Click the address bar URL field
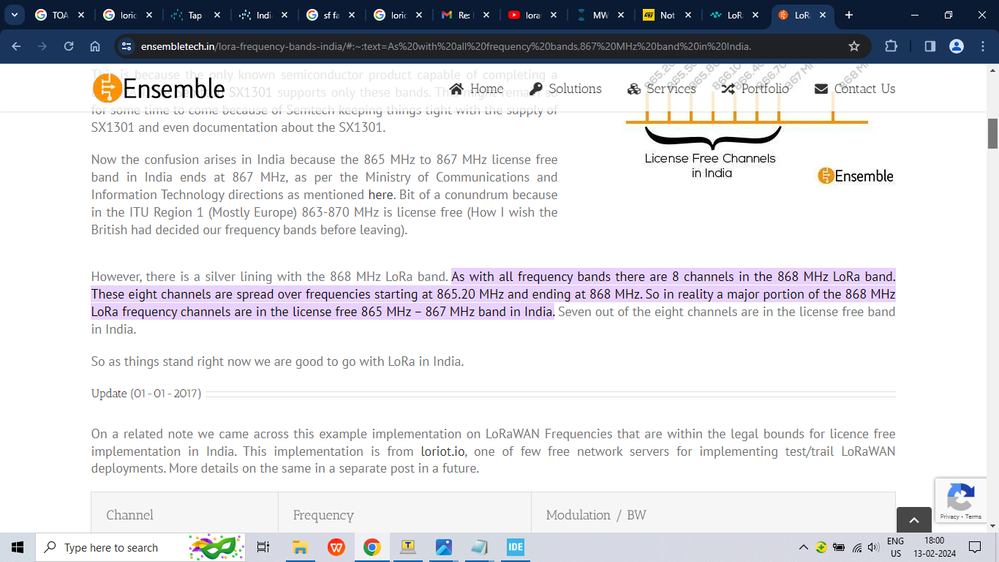The image size is (999, 562). point(446,46)
